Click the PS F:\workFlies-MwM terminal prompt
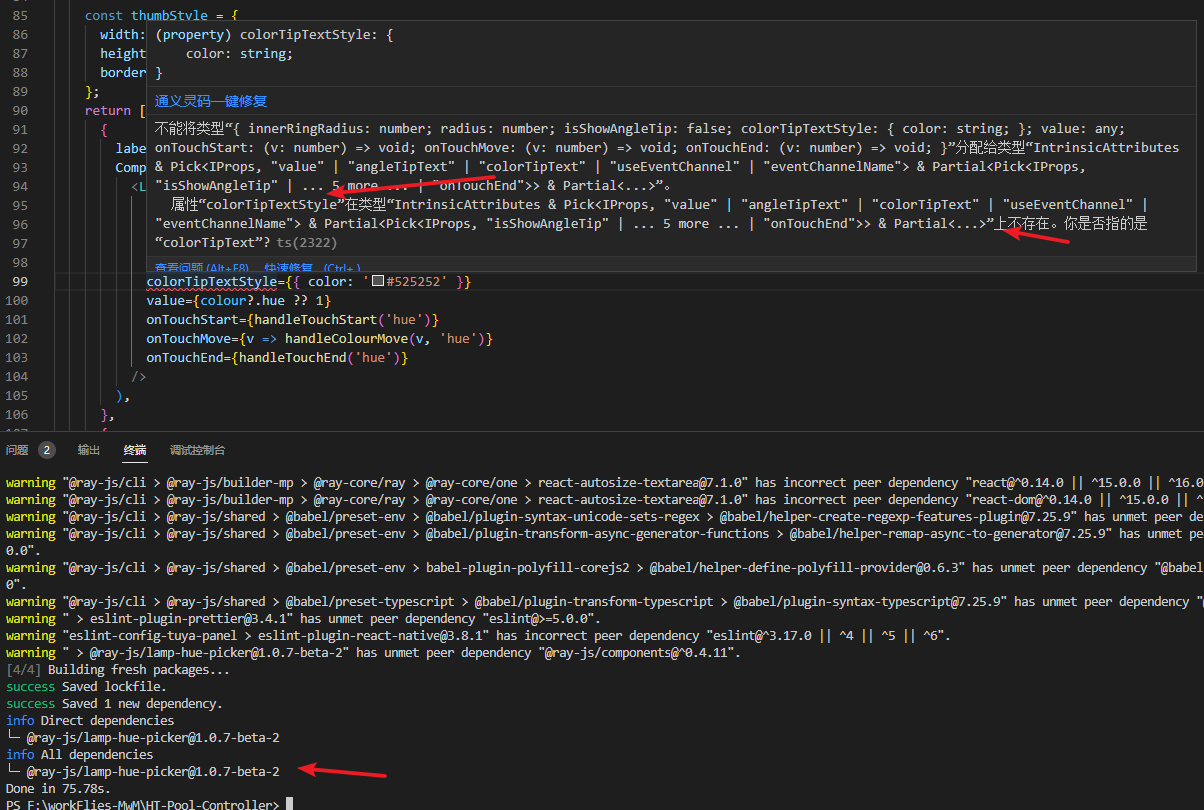1204x810 pixels. click(142, 805)
